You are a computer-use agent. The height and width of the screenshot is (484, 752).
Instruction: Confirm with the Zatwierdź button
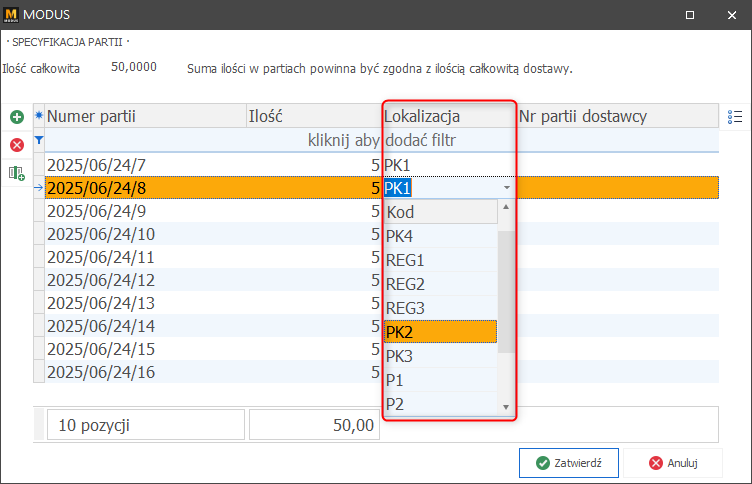pos(569,463)
